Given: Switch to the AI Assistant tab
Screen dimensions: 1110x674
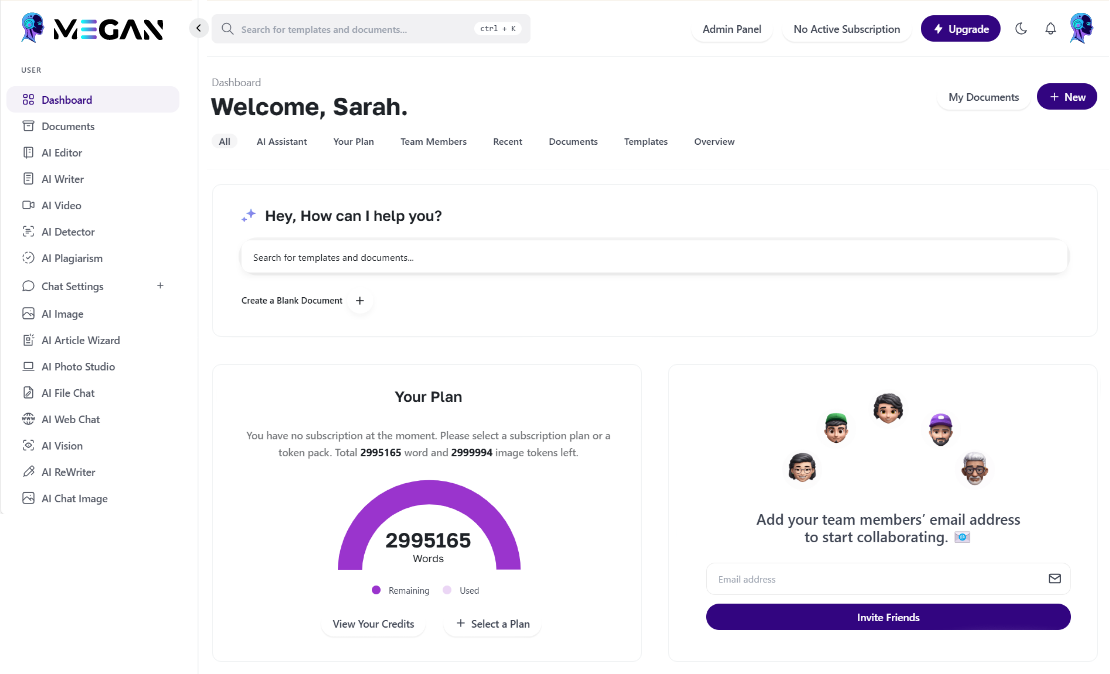Looking at the screenshot, I should 282,142.
